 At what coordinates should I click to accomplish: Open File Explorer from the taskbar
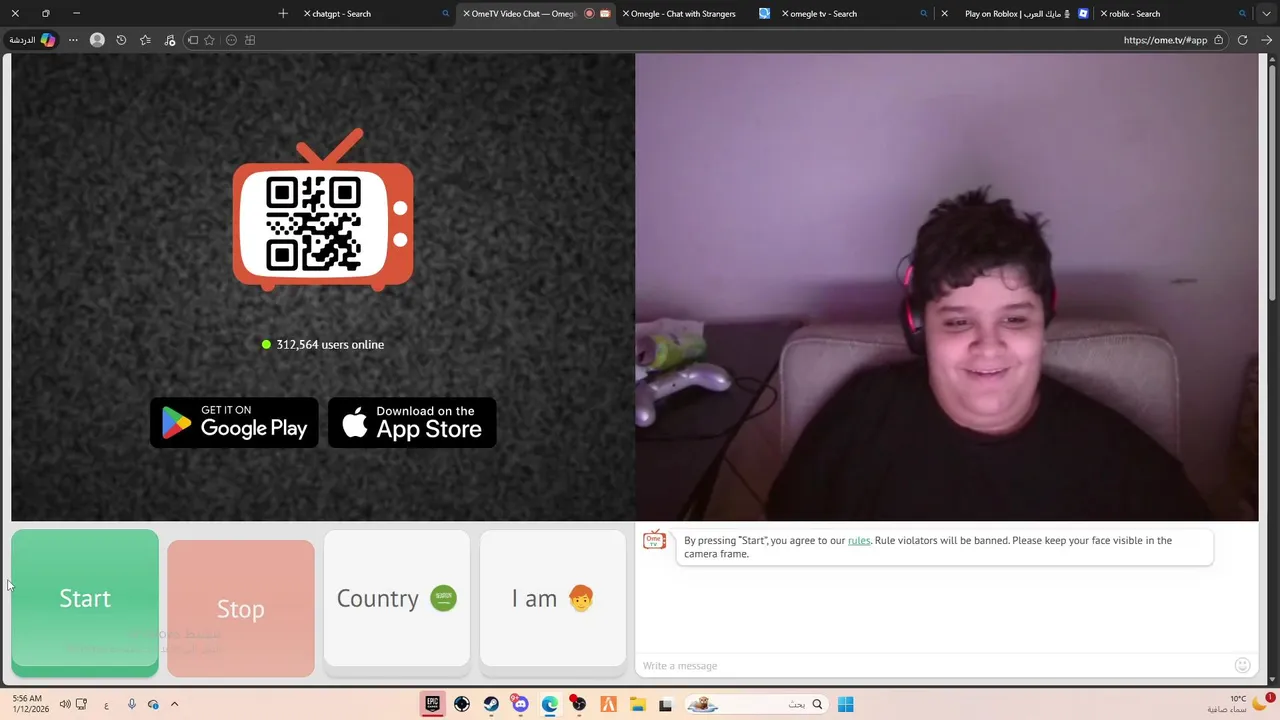[637, 704]
